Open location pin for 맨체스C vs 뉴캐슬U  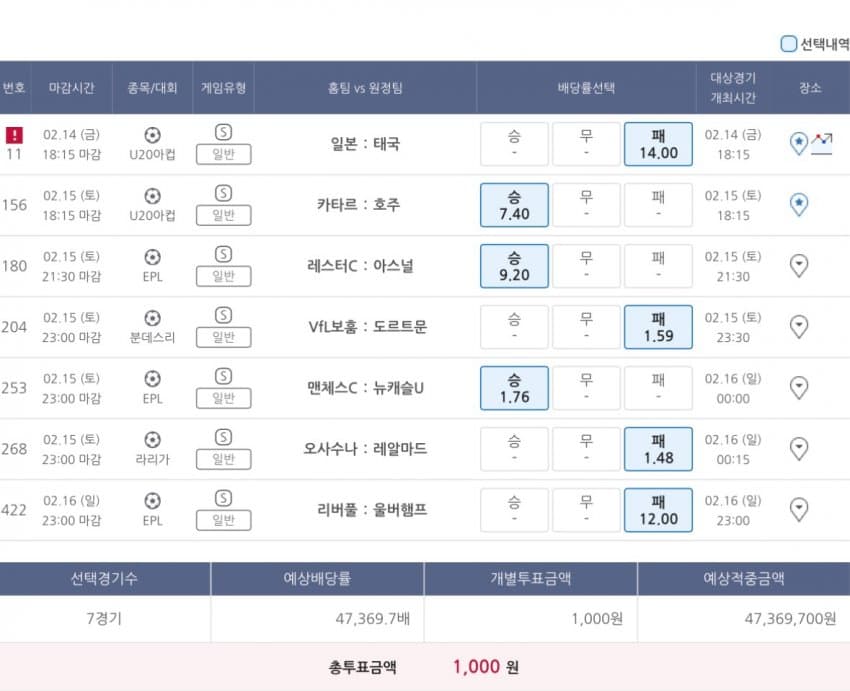click(x=799, y=388)
